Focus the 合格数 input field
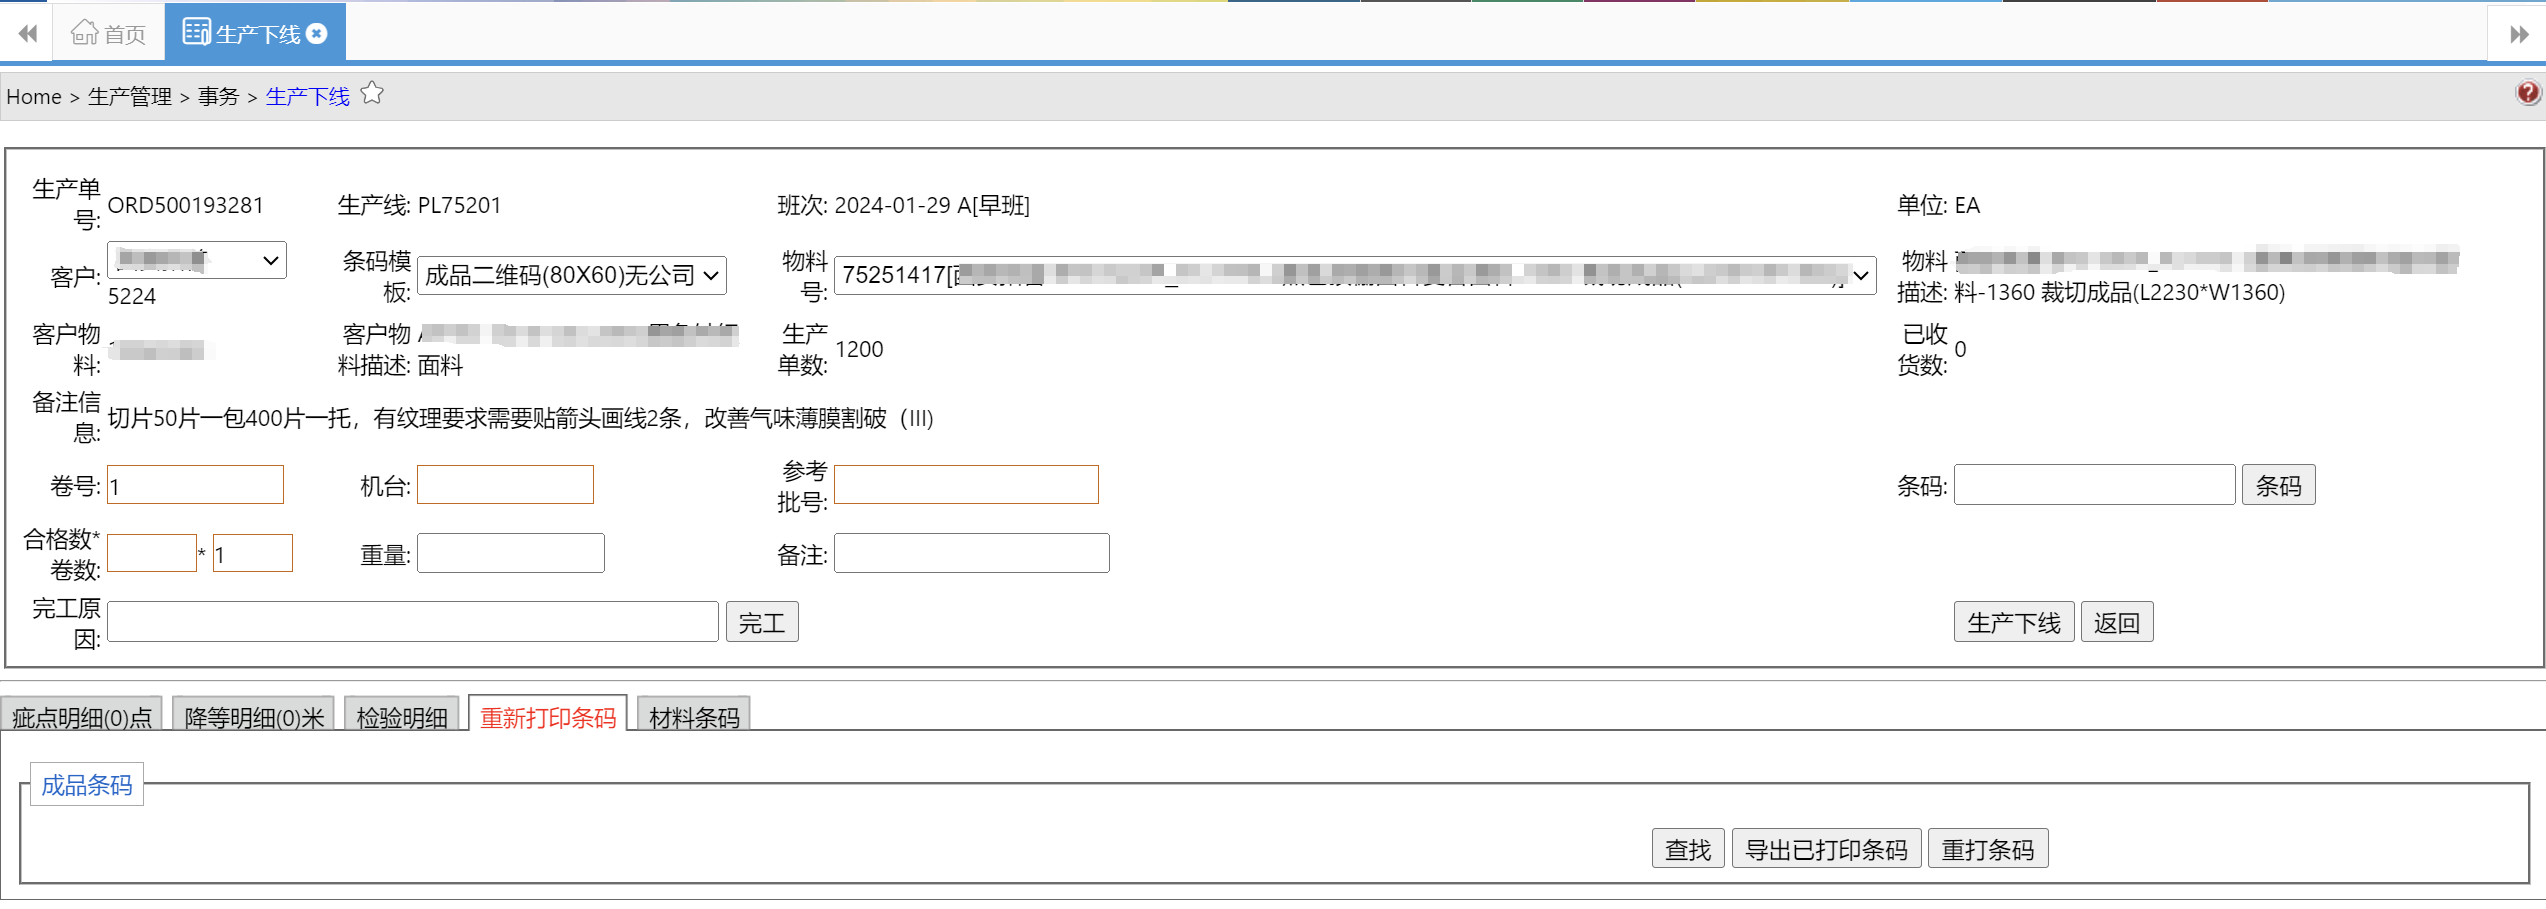The height and width of the screenshot is (909, 2546). pos(152,554)
